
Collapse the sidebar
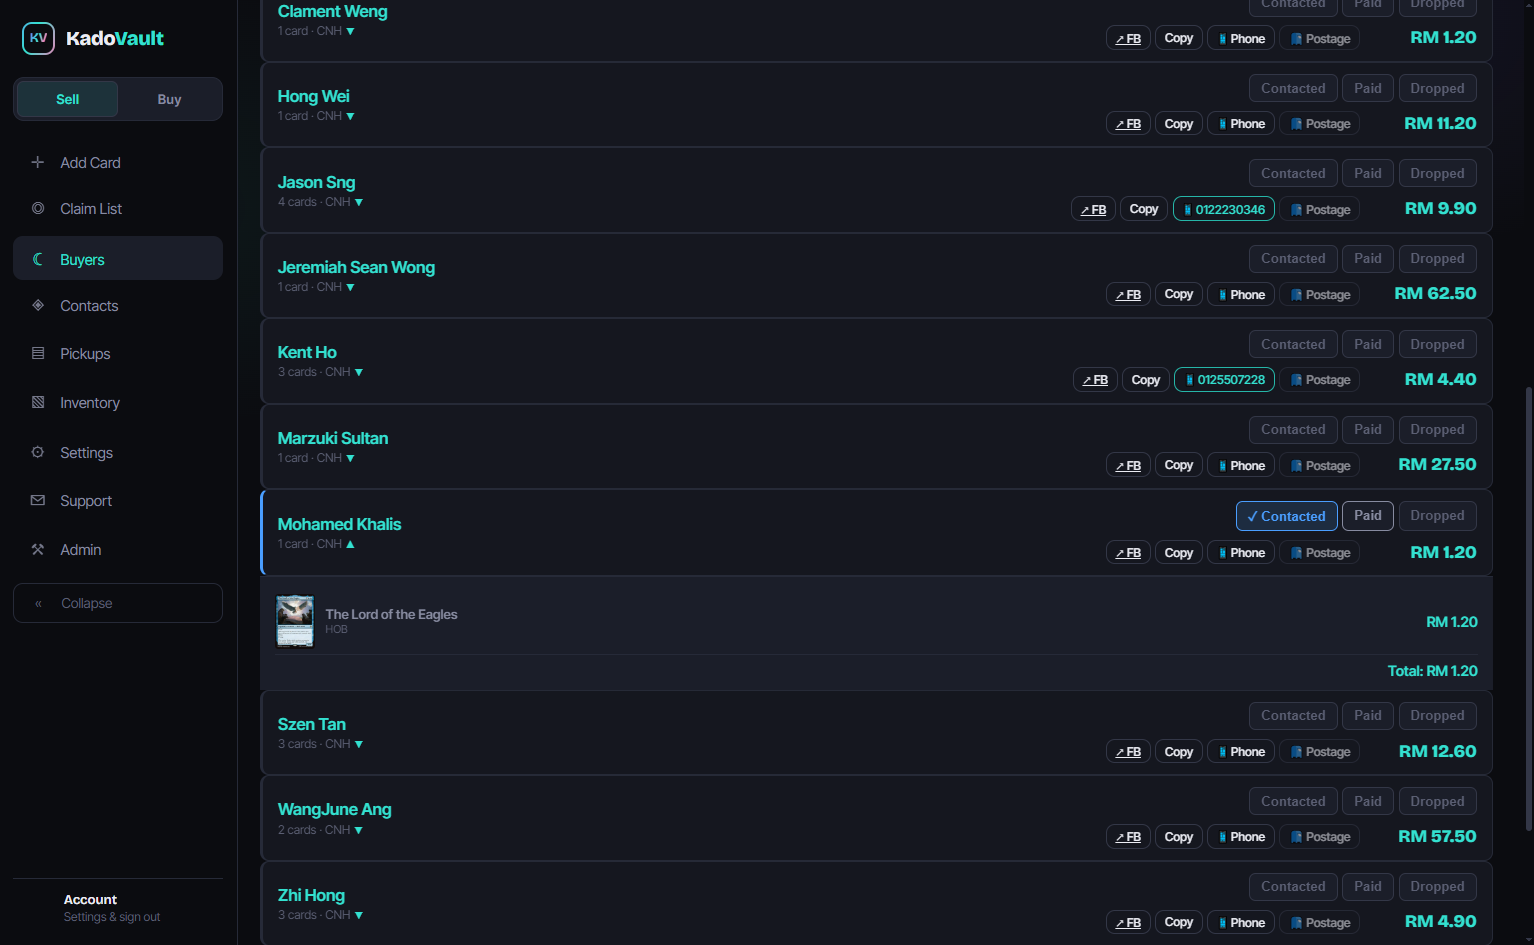(118, 603)
